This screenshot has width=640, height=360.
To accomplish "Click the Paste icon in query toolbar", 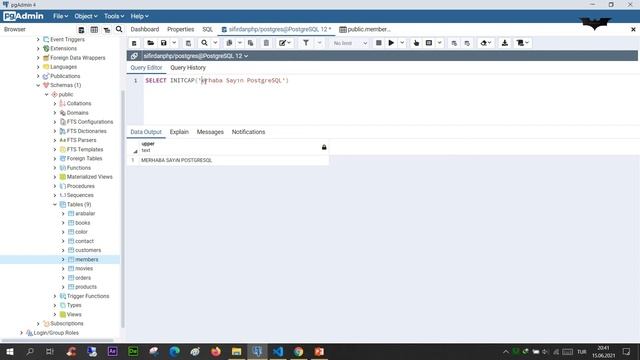I will pos(251,43).
